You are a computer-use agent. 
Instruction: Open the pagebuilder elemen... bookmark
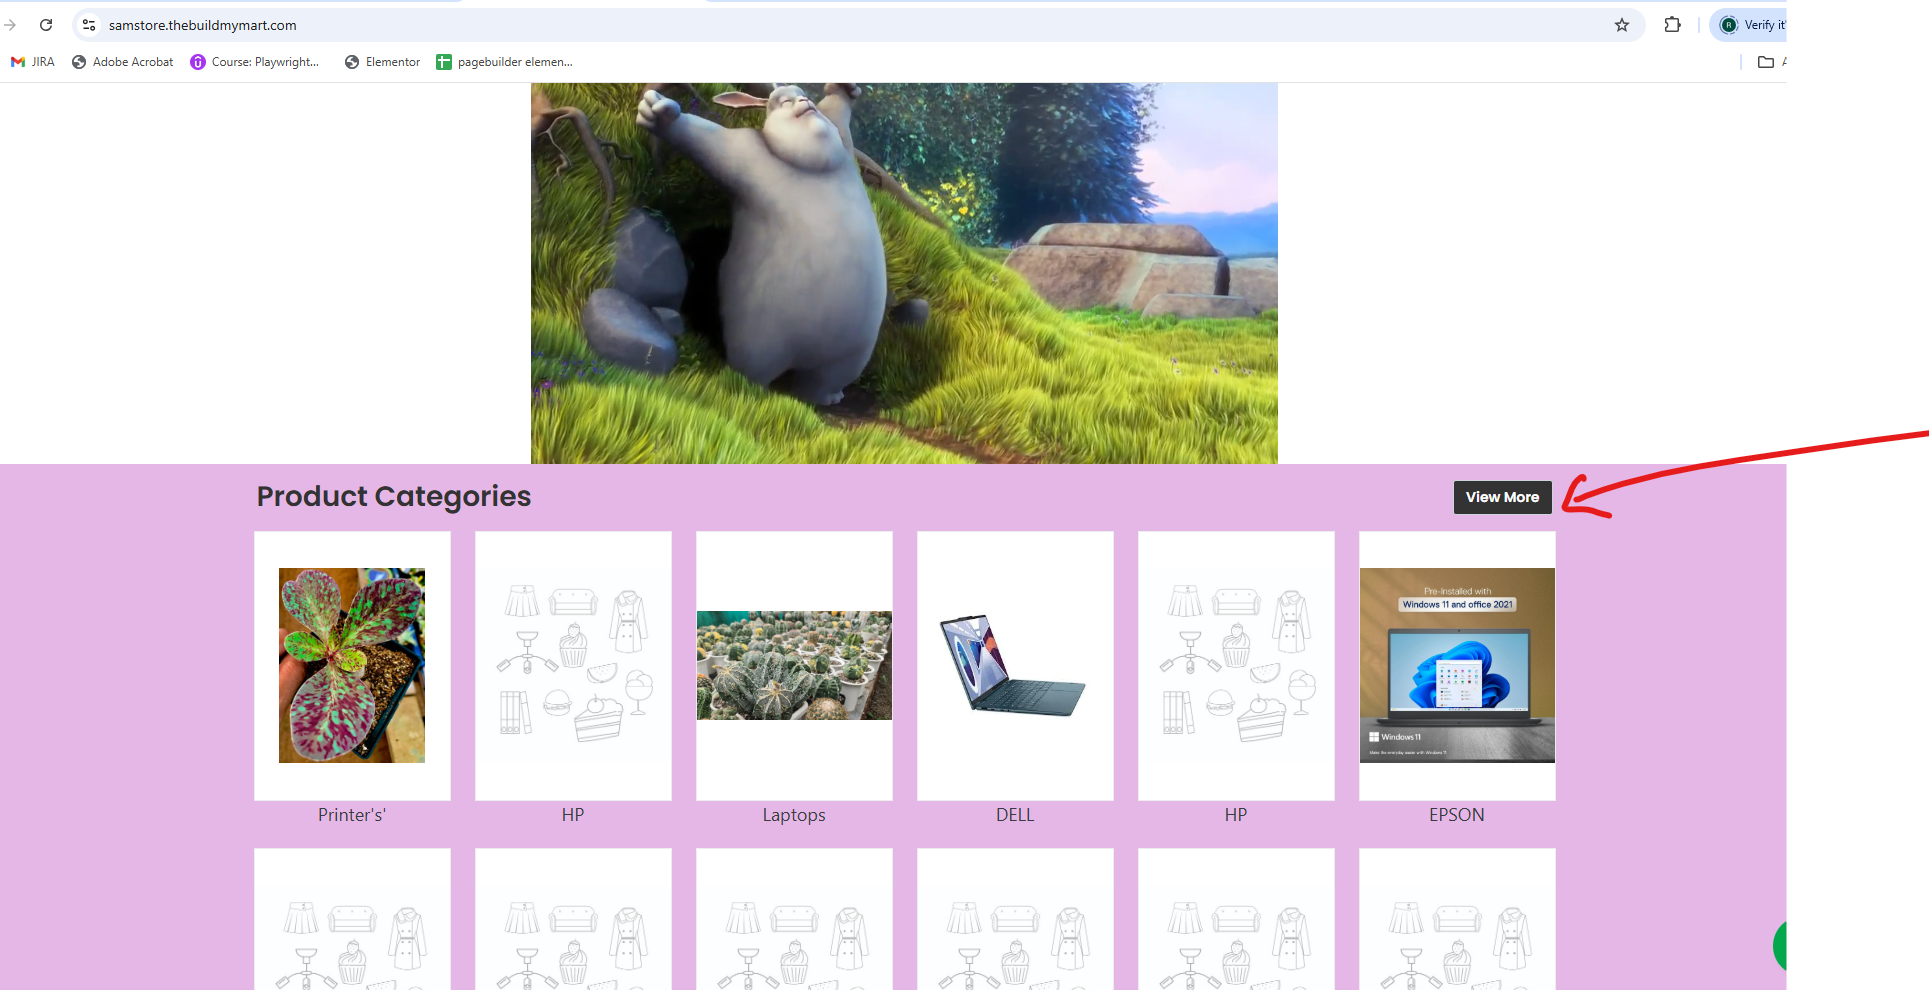pyautogui.click(x=505, y=62)
